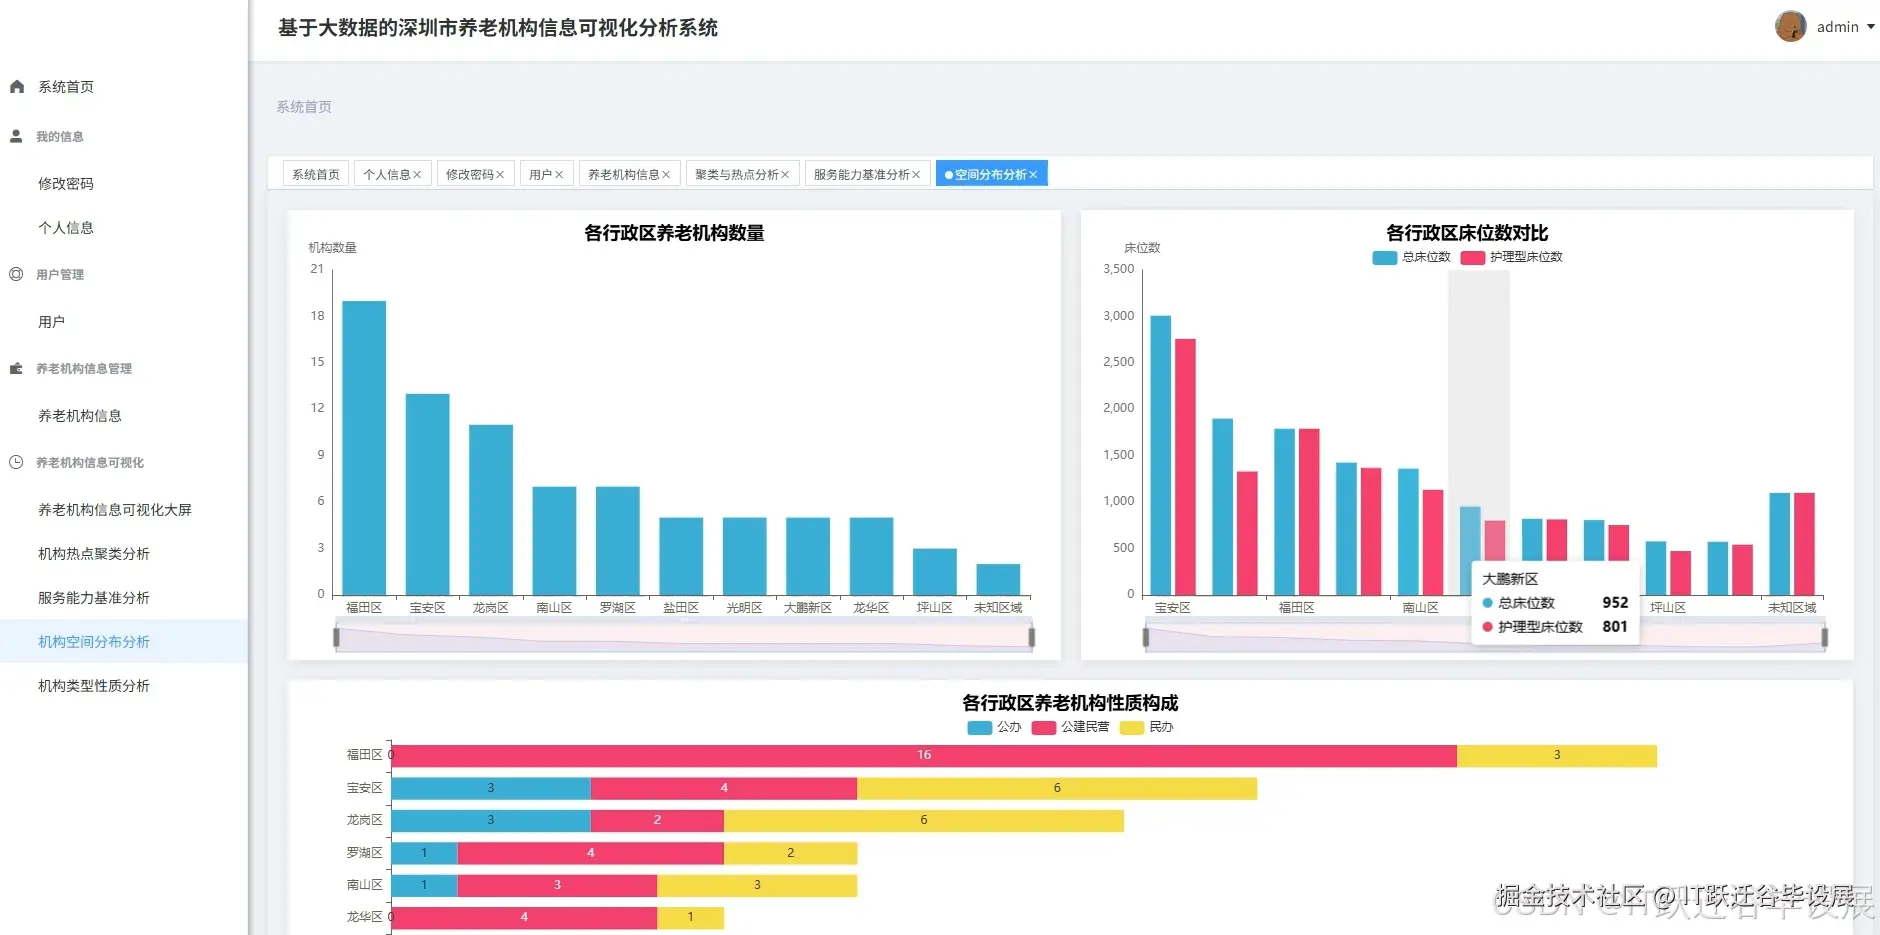Go to 服务能力基准分析 sidebar page
1880x935 pixels.
click(x=94, y=598)
